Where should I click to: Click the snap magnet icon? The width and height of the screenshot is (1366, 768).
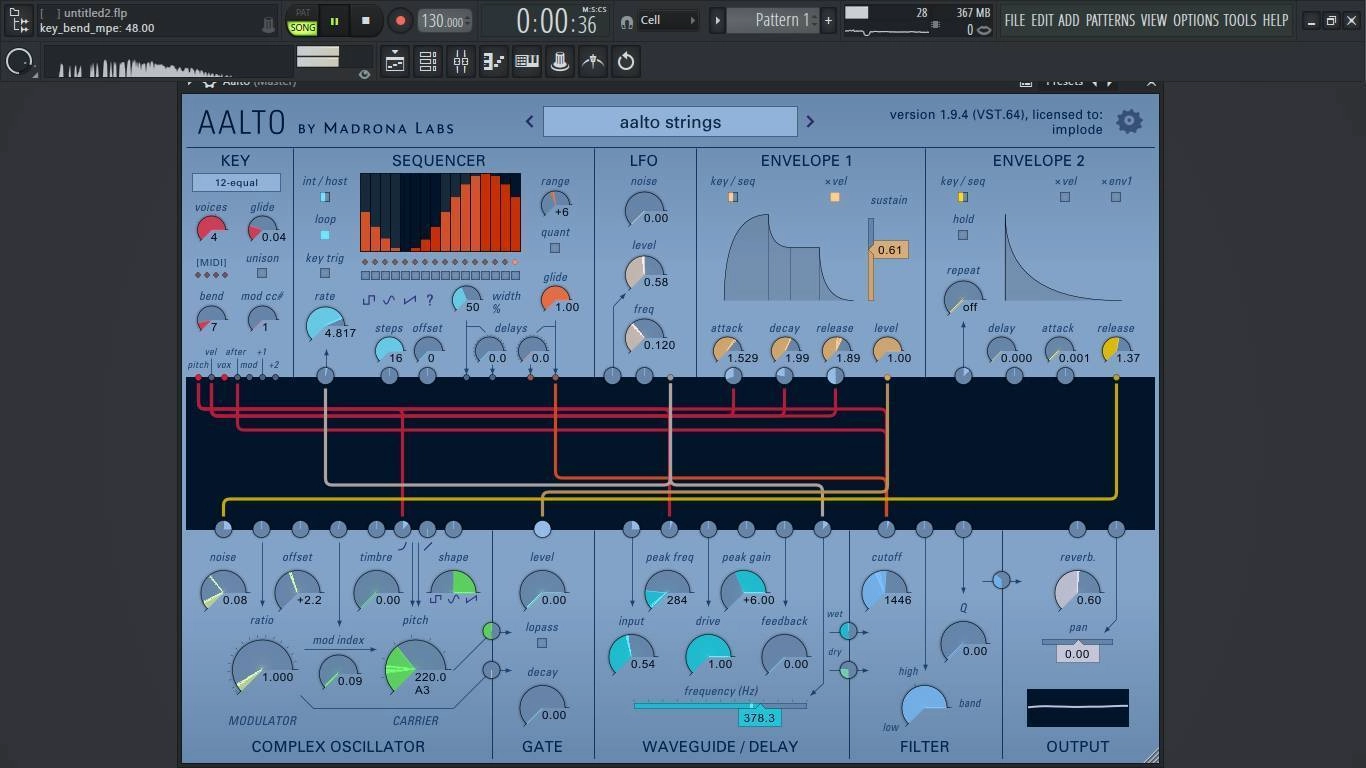pos(627,20)
